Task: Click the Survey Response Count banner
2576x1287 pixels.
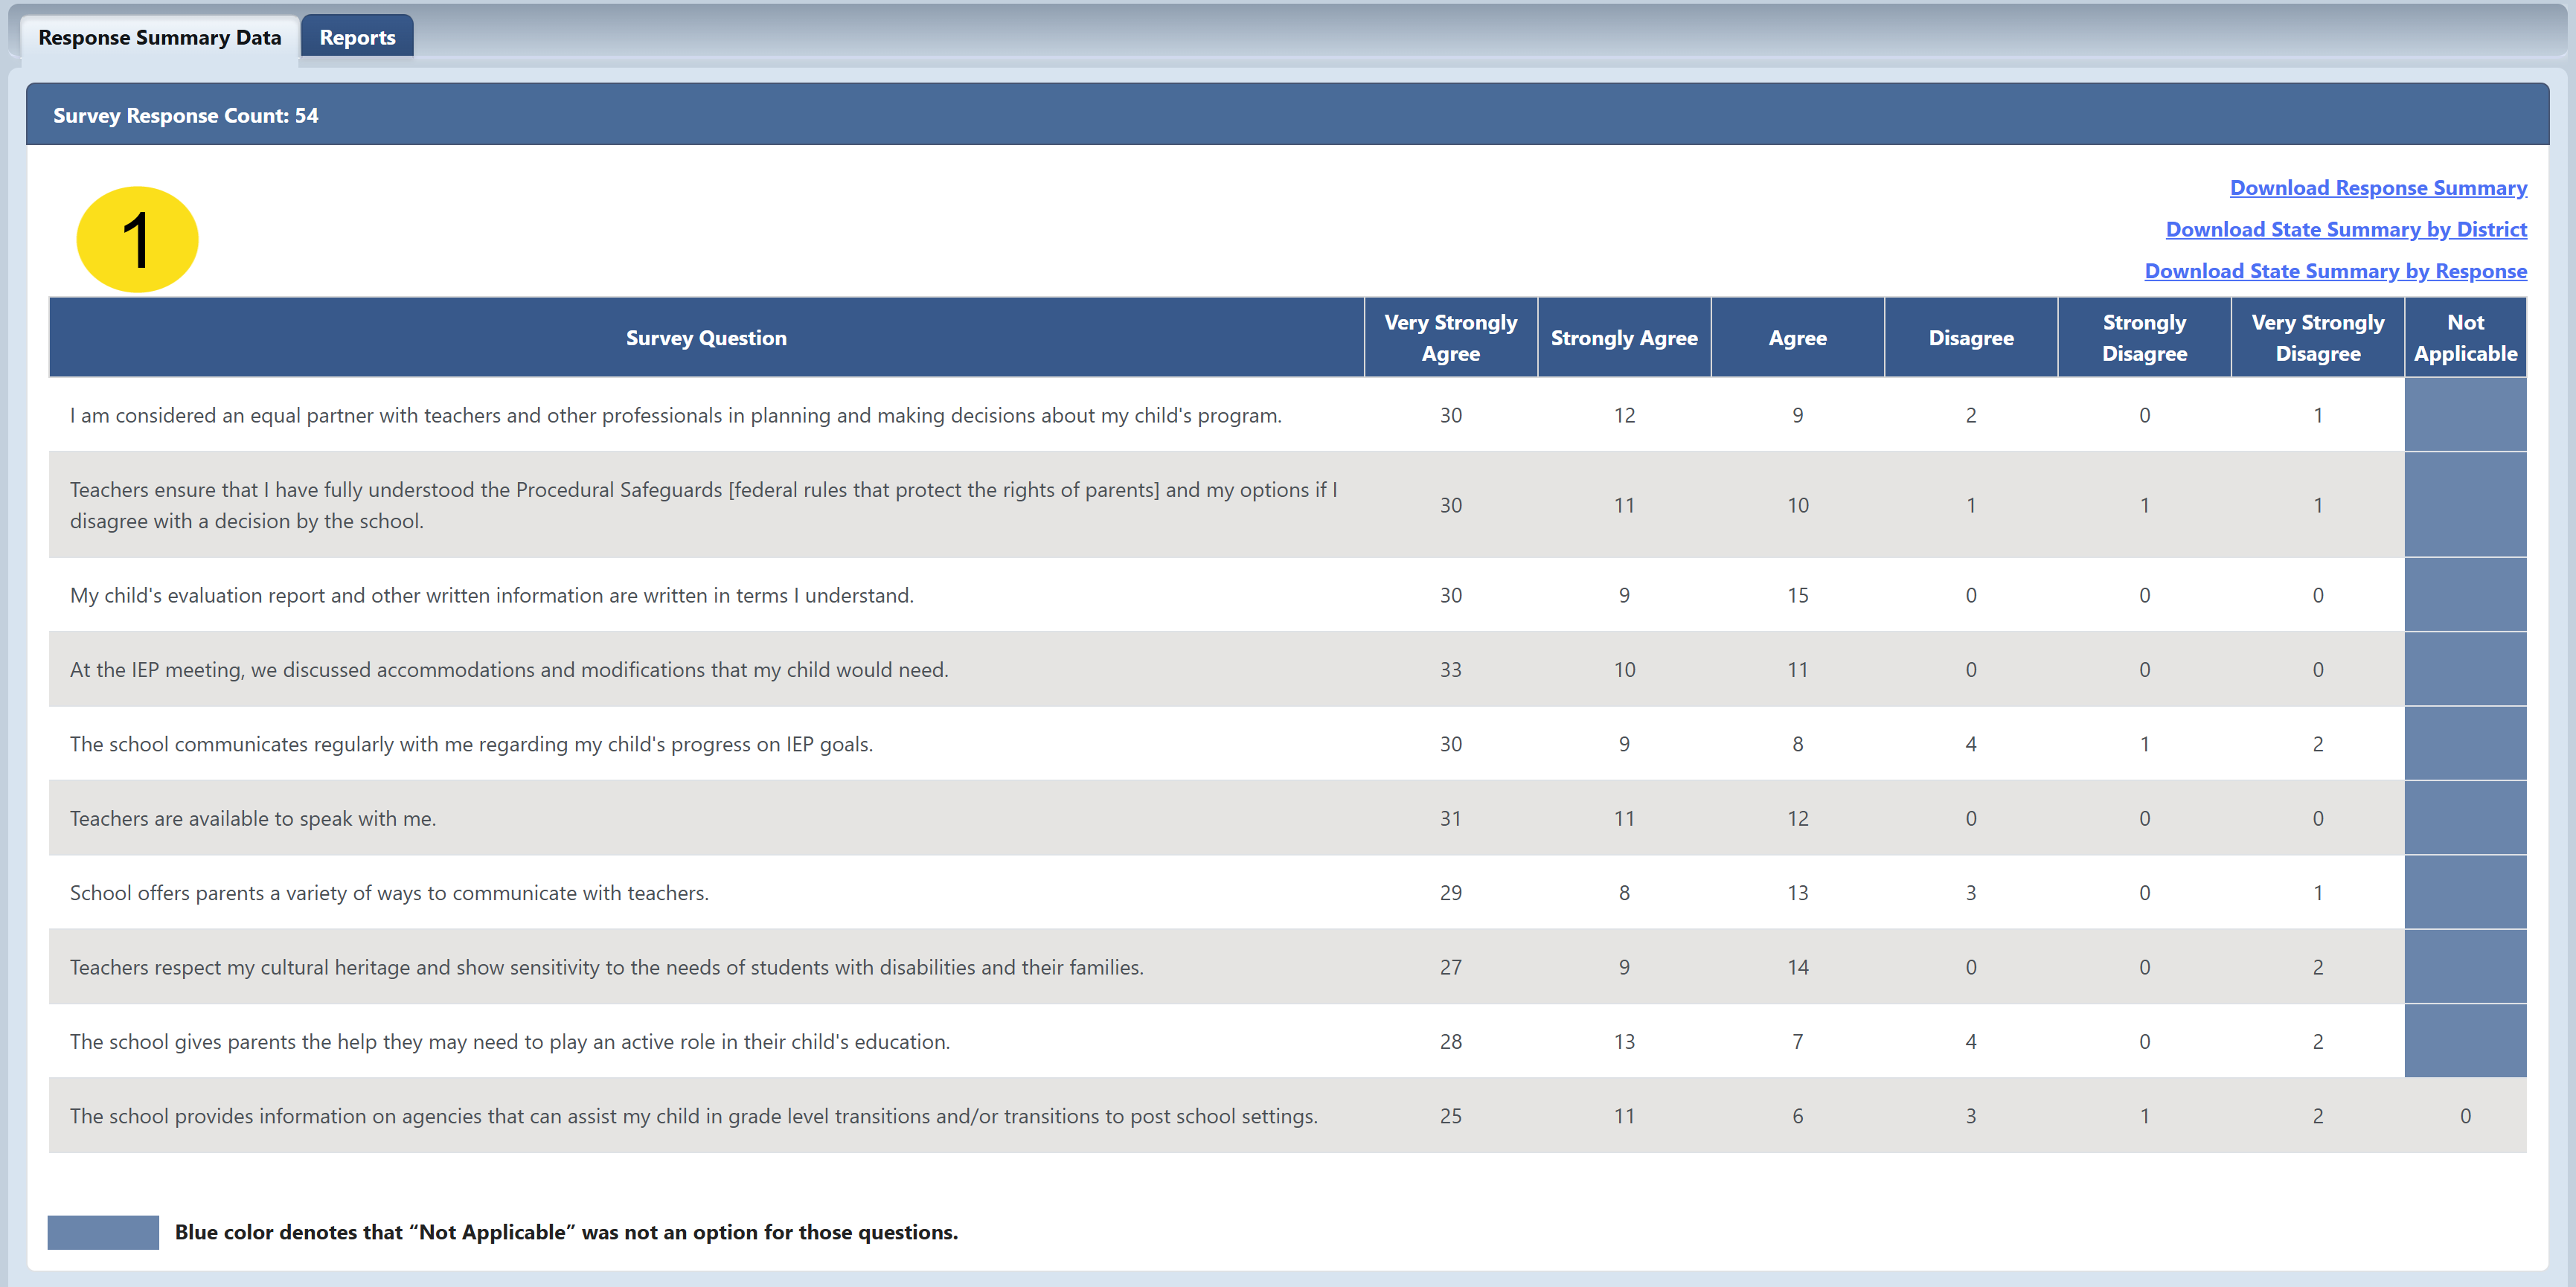Action: coord(186,116)
